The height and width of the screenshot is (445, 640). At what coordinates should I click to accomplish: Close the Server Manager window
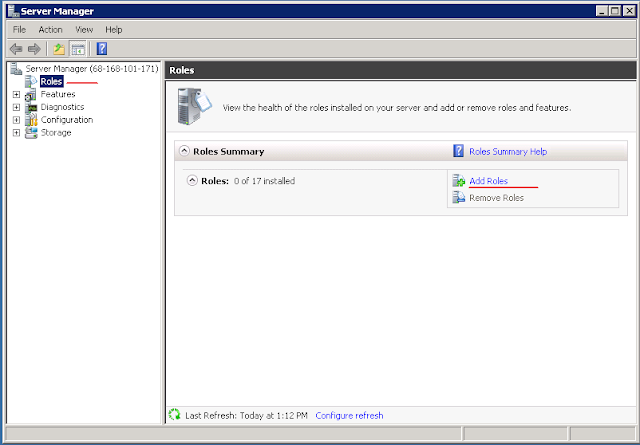(x=629, y=11)
